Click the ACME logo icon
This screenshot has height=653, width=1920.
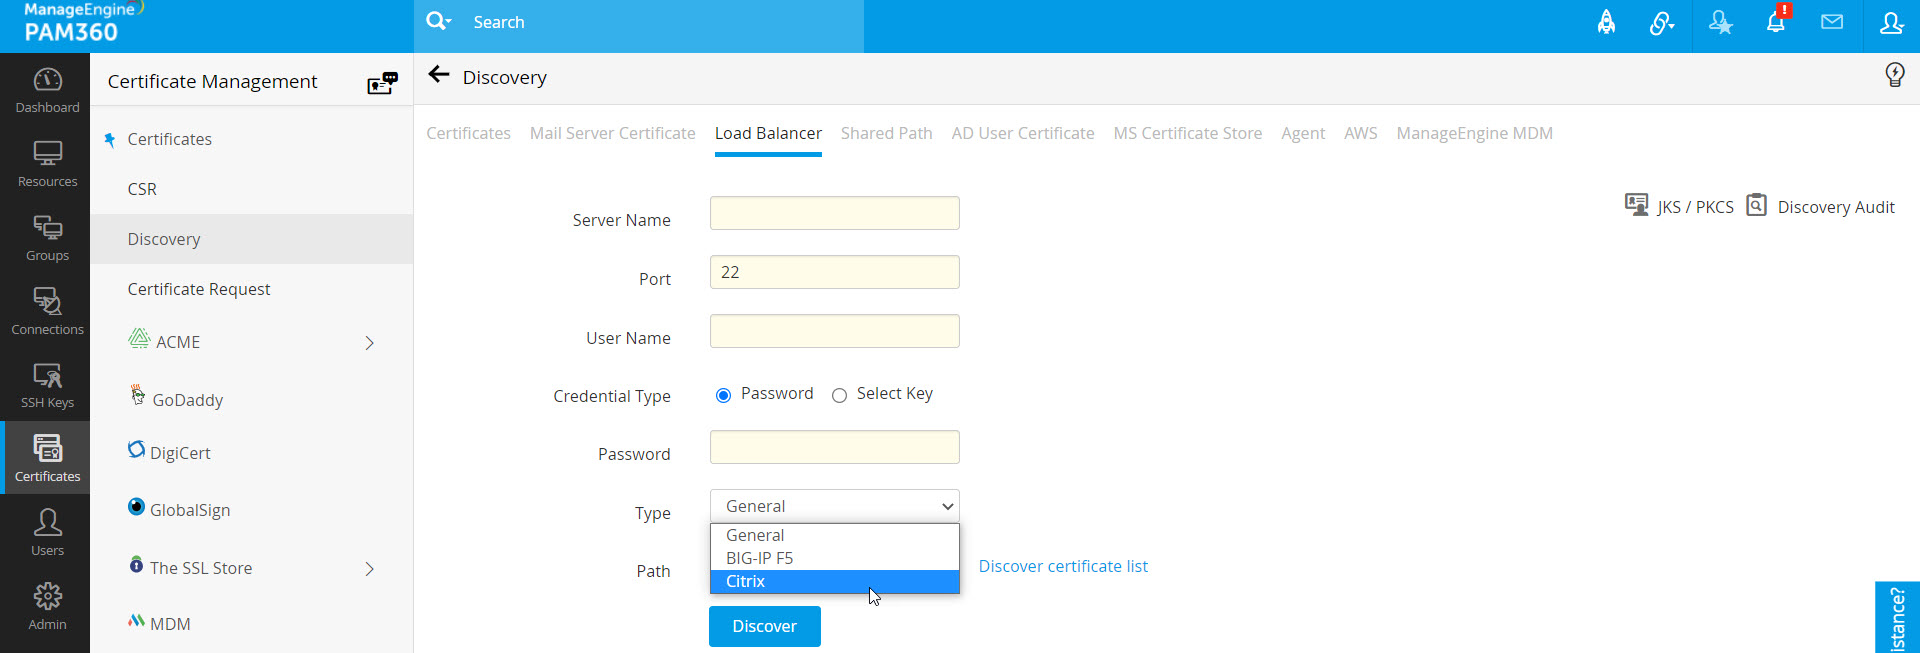[x=139, y=339]
